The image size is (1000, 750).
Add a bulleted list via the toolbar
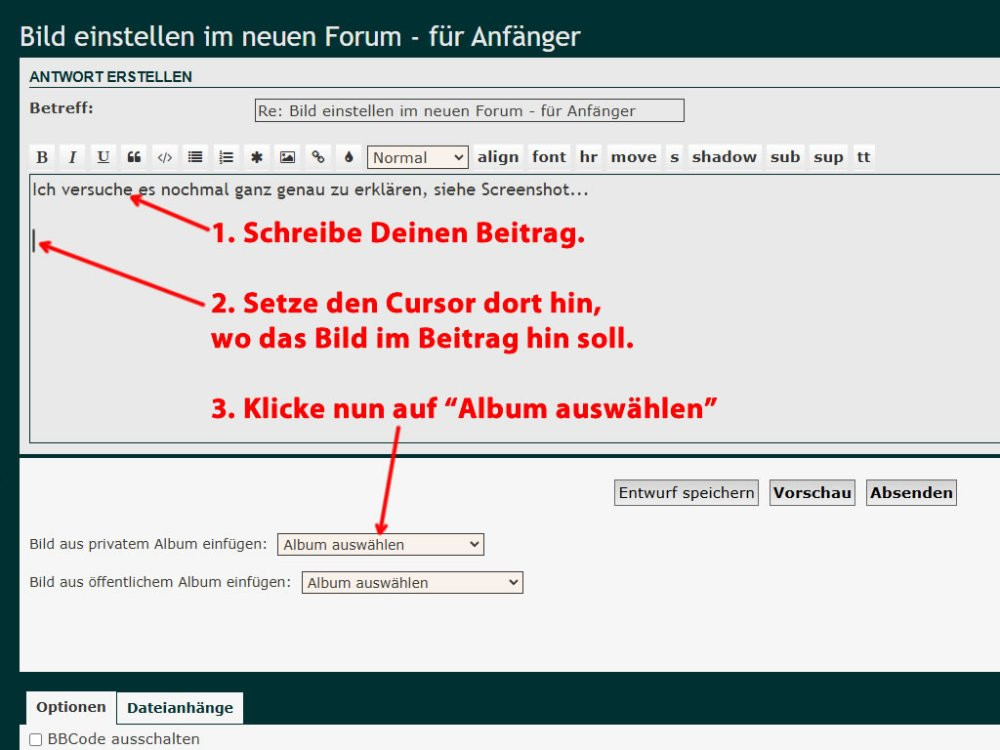coord(195,157)
